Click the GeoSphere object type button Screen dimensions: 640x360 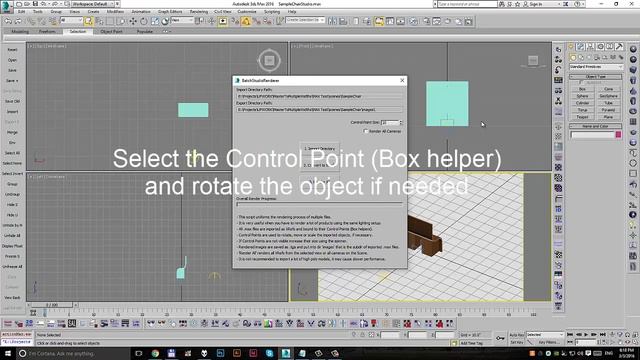pos(608,96)
